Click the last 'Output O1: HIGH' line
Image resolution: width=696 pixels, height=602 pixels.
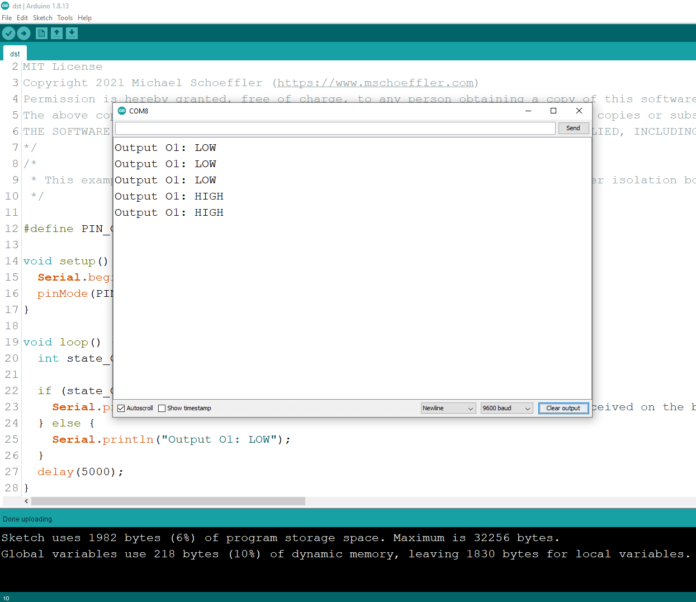click(x=169, y=213)
